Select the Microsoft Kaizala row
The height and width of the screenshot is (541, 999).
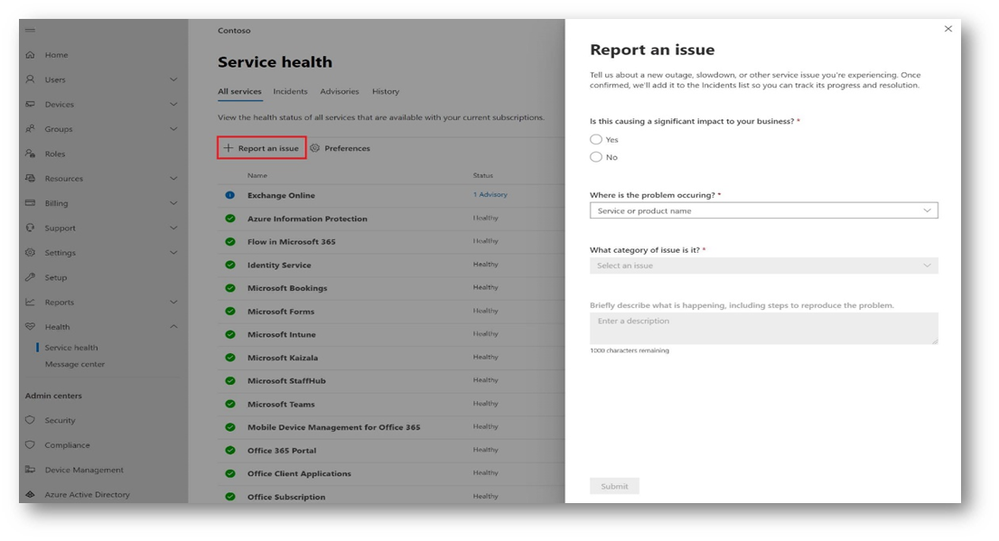point(391,357)
